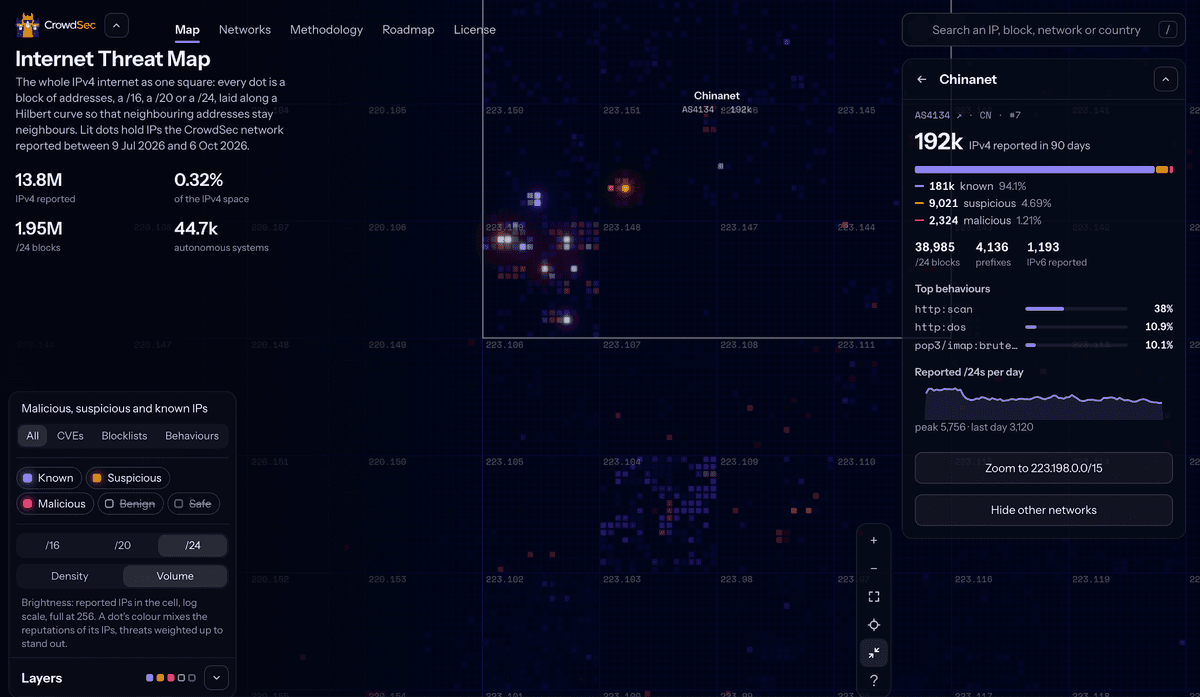
Task: Toggle the Known reputation chip
Action: 49,478
